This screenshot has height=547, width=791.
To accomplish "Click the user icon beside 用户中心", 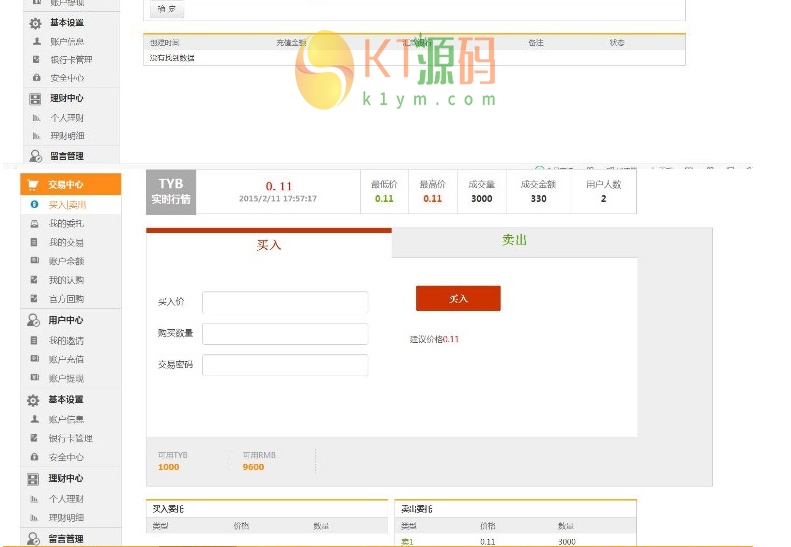I will (x=33, y=320).
